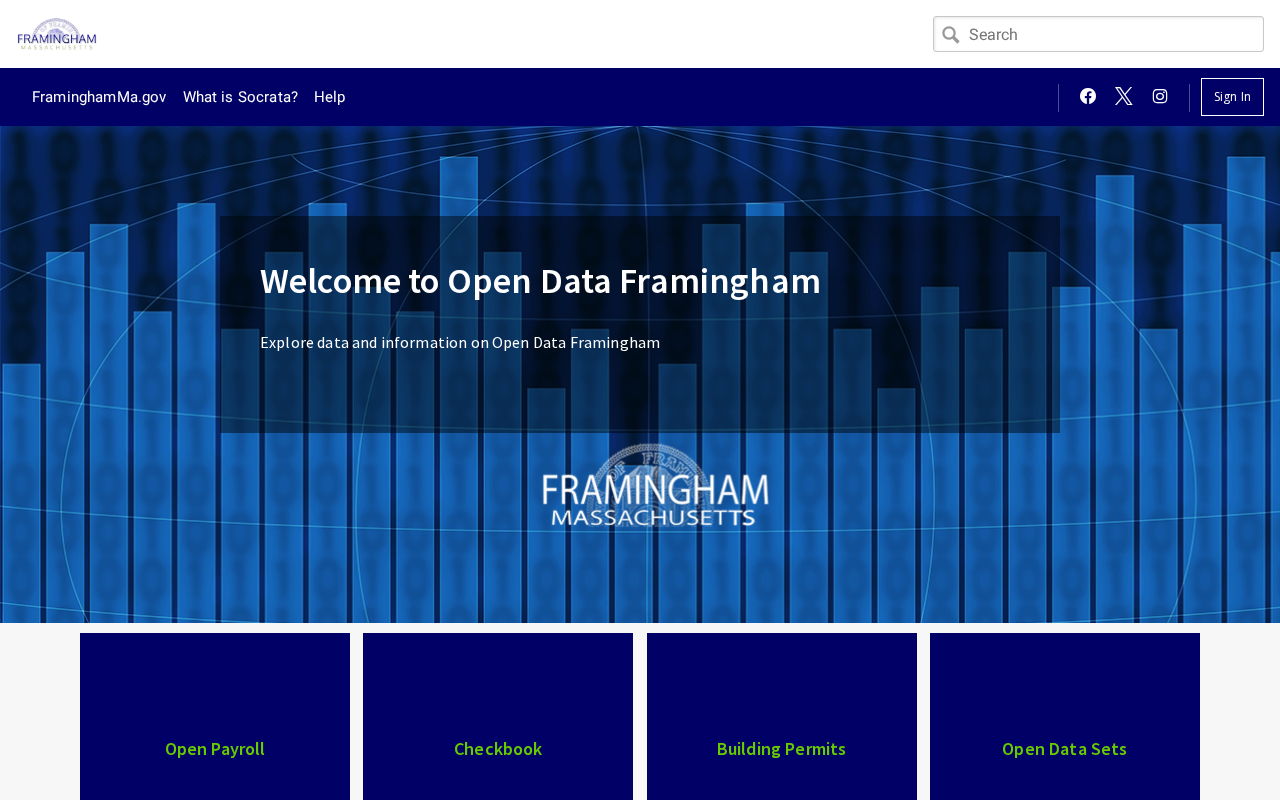
Task: Open the Help menu link
Action: coord(330,97)
